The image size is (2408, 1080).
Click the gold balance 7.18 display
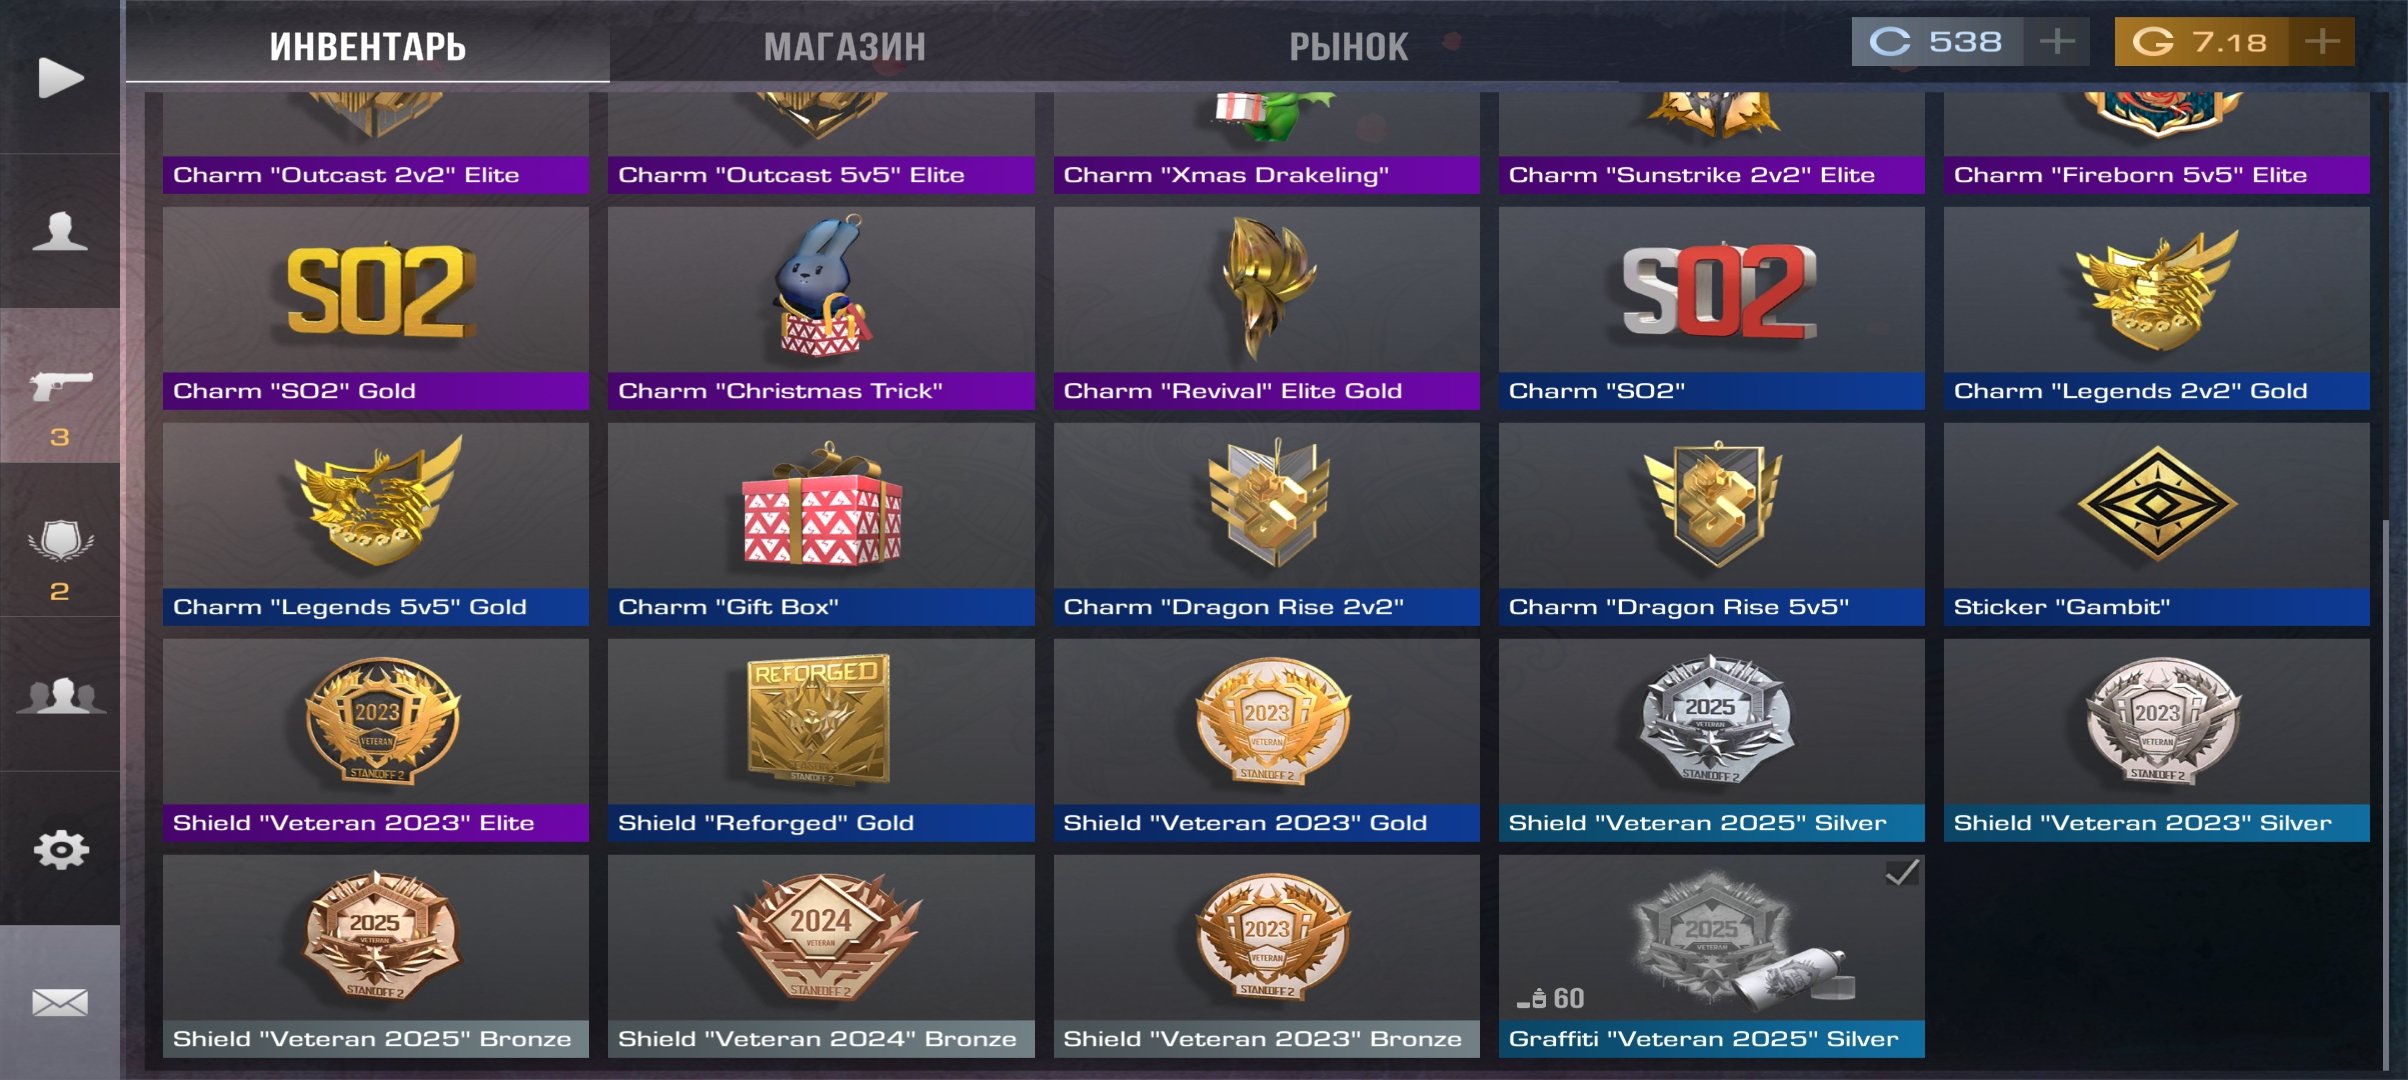tap(2201, 42)
